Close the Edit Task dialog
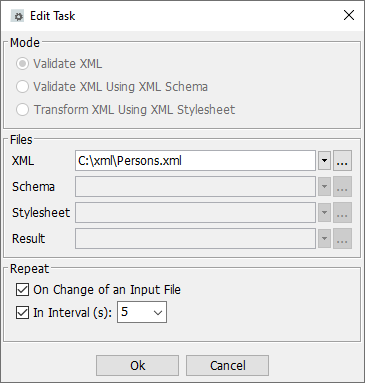365x383 pixels. [x=349, y=15]
